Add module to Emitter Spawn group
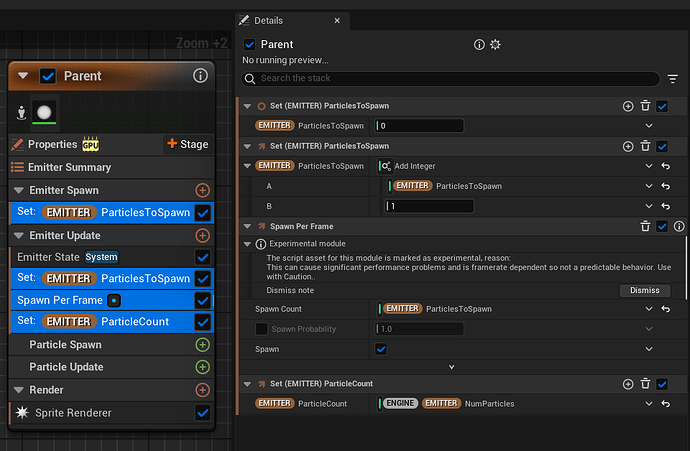Viewport: 690px width, 451px height. click(202, 191)
